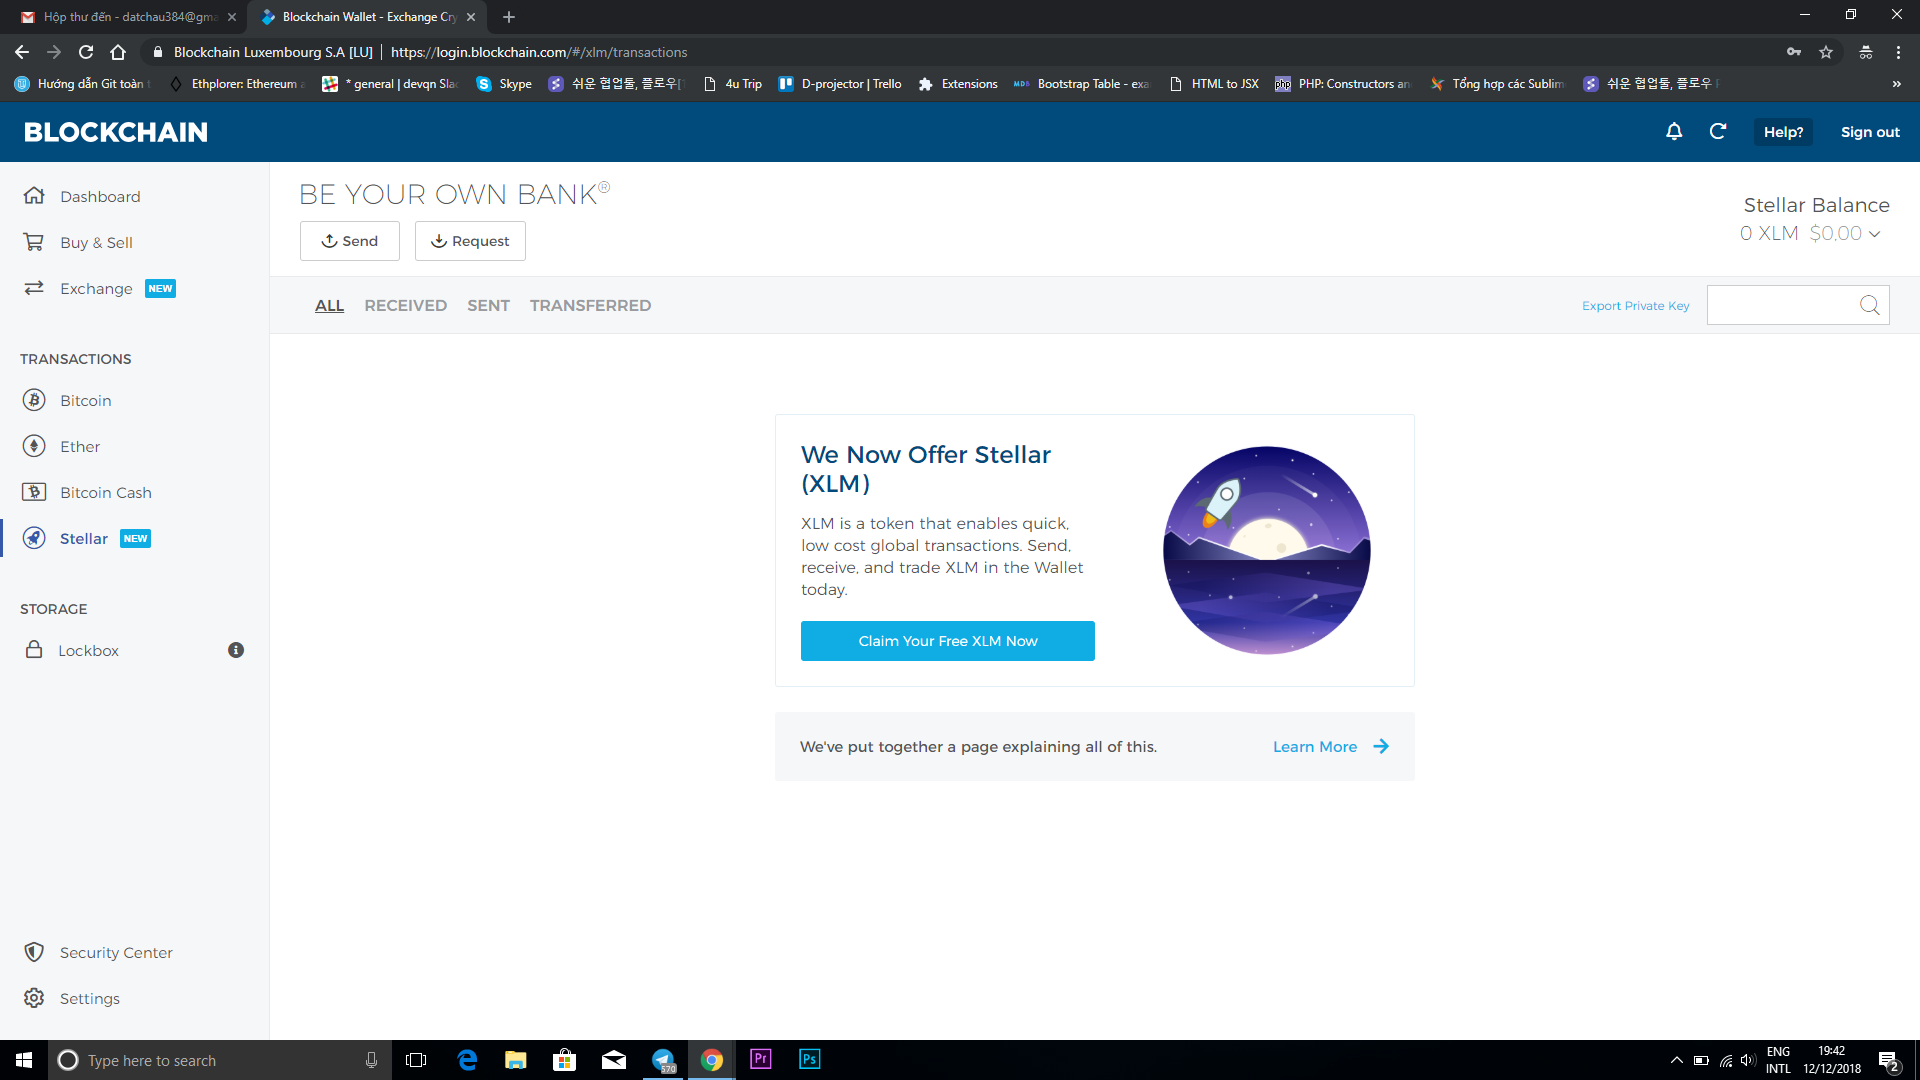
Task: Click the refresh icon in header
Action: click(x=1718, y=132)
